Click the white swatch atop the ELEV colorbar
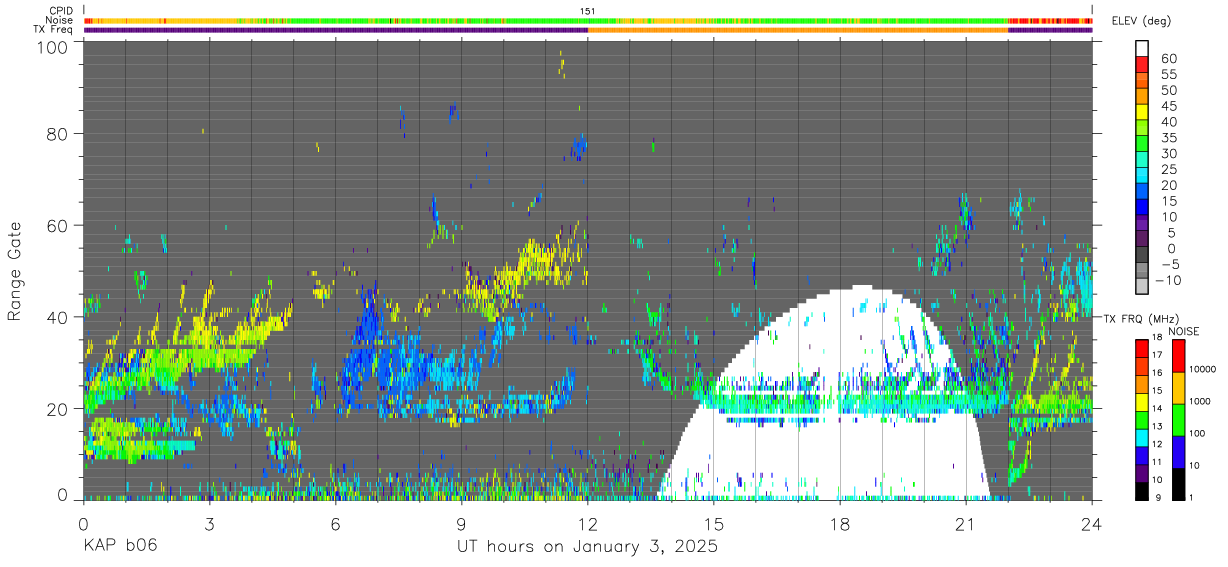 click(x=1142, y=48)
